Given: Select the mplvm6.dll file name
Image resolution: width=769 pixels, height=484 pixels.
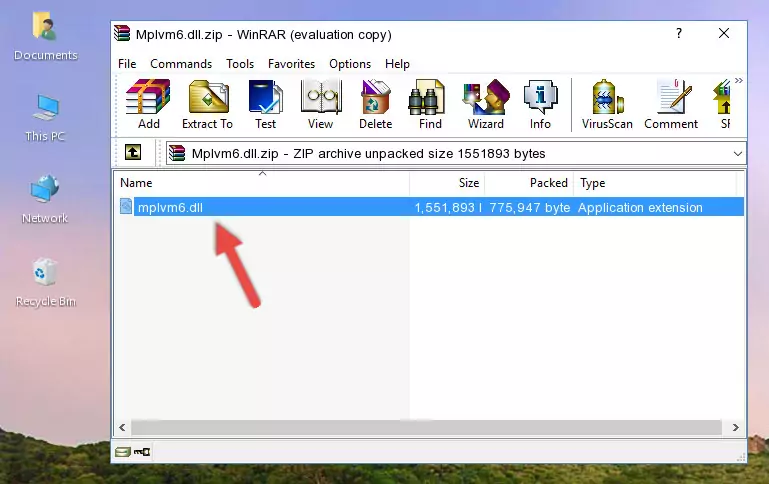Looking at the screenshot, I should coord(170,207).
